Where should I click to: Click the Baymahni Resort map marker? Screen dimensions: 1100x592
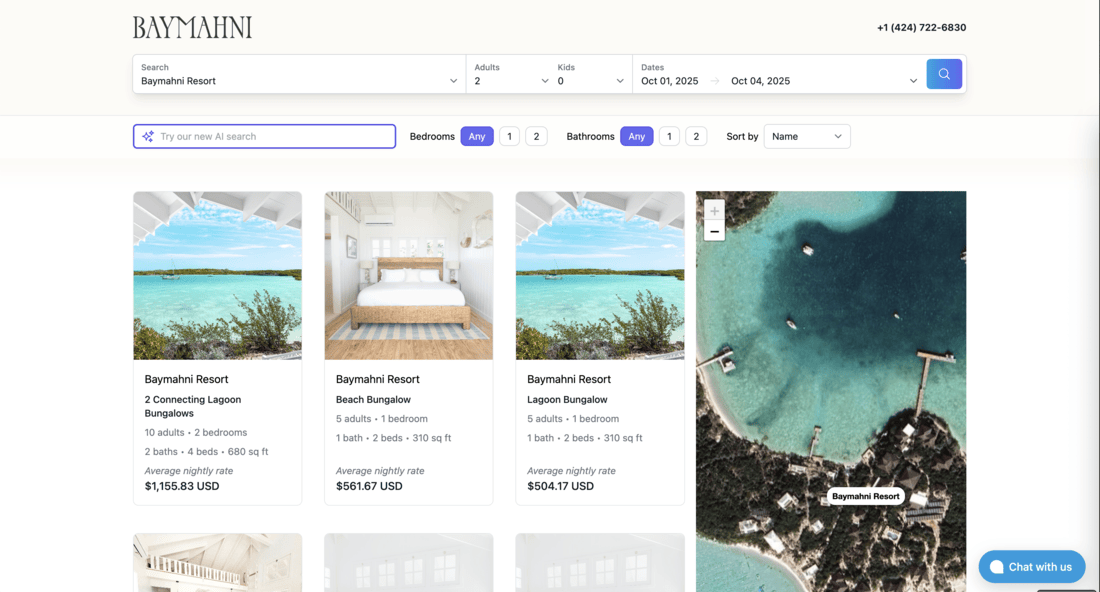point(865,496)
